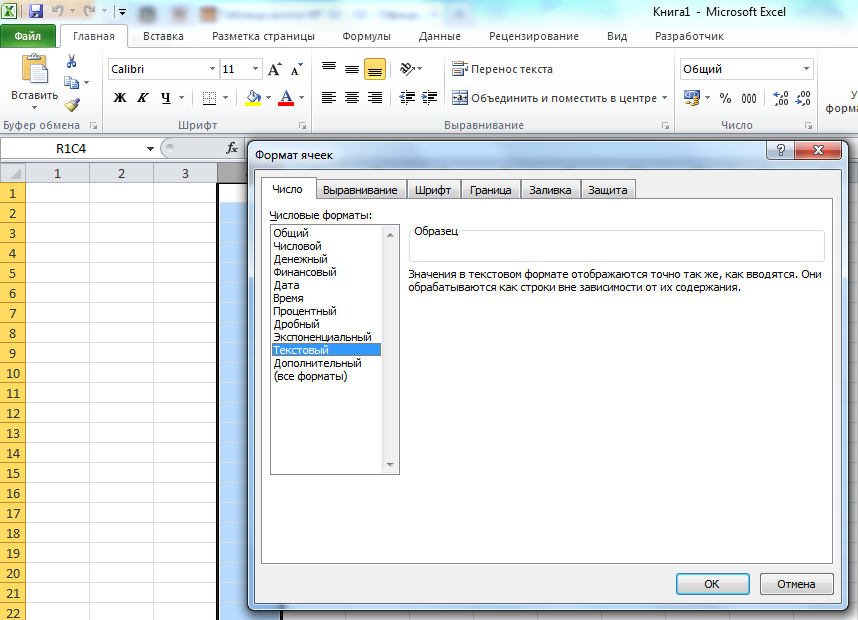Apply the yellow fill color bucket
Image resolution: width=858 pixels, height=620 pixels.
[253, 98]
